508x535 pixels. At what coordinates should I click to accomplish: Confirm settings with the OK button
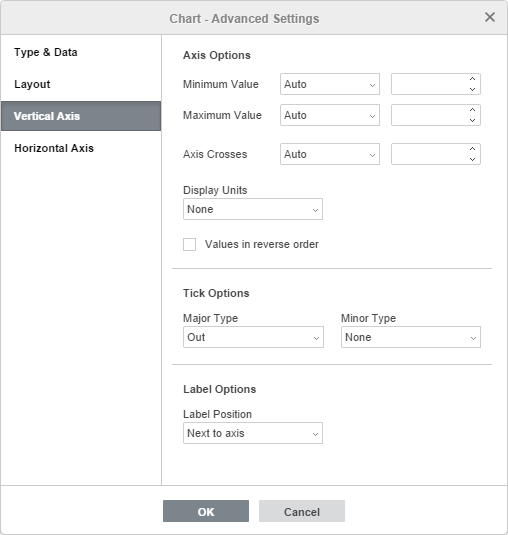pos(206,511)
